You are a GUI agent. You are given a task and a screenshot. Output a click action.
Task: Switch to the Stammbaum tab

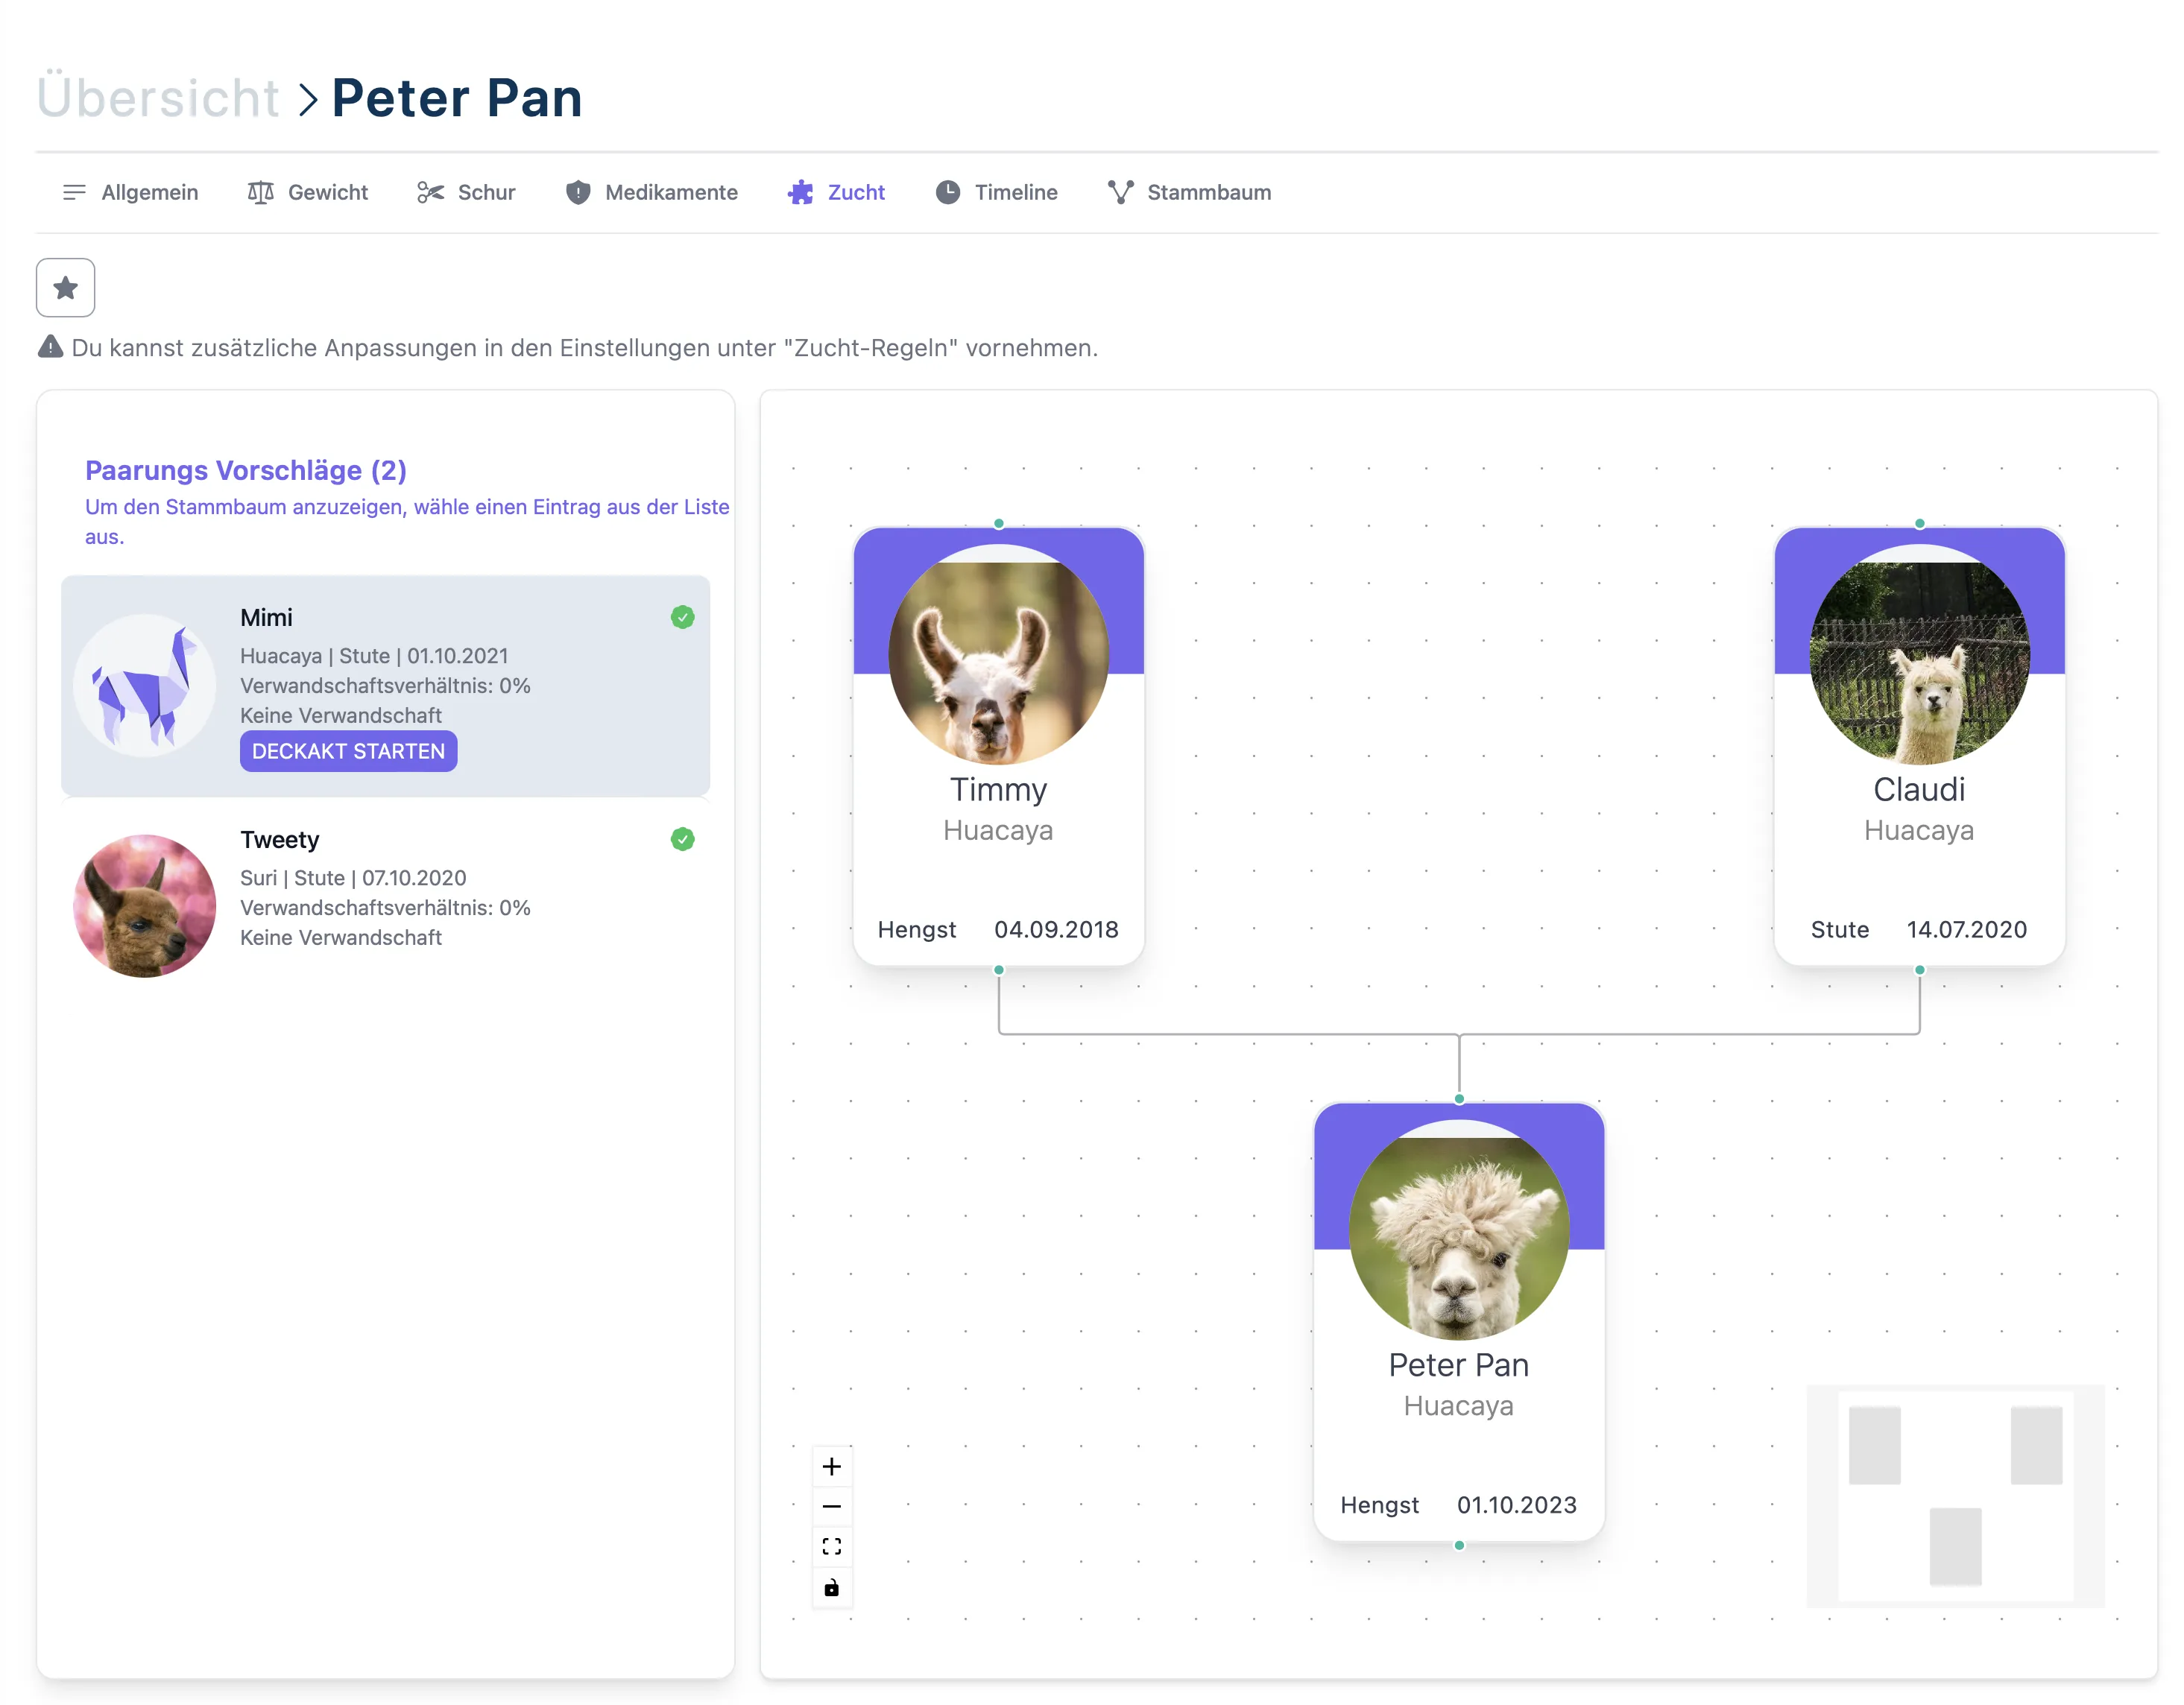click(1189, 192)
